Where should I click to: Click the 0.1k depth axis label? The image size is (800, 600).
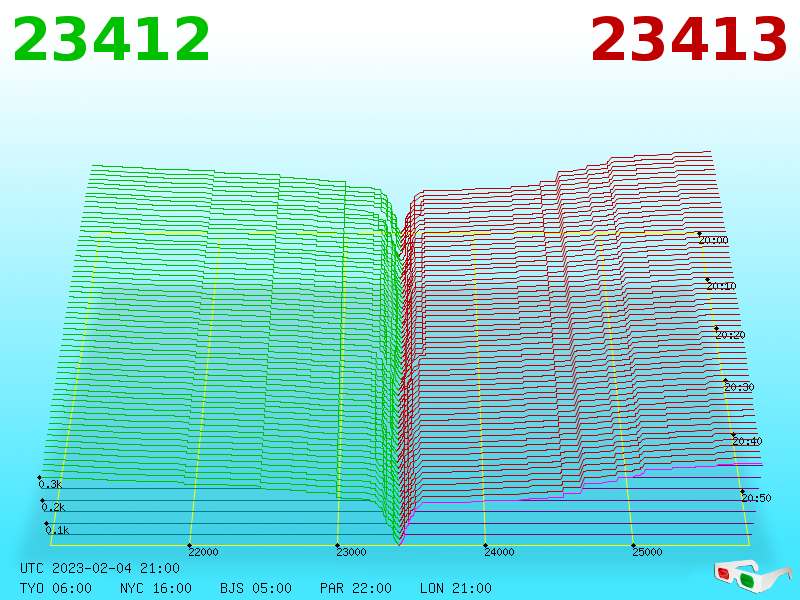57,530
